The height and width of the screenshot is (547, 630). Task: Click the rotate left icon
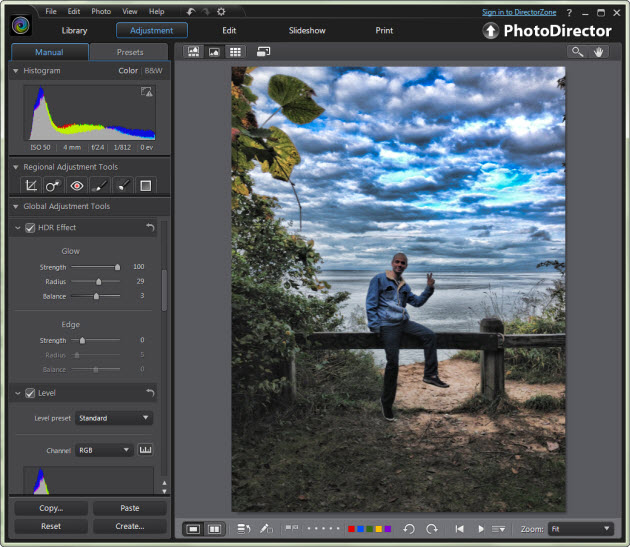point(409,528)
